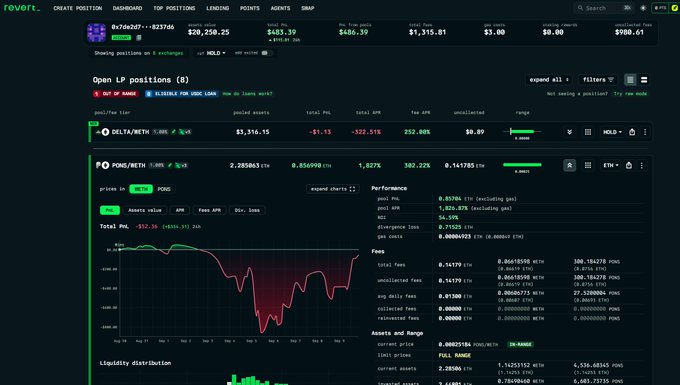Click the search magnifier field

604,8
